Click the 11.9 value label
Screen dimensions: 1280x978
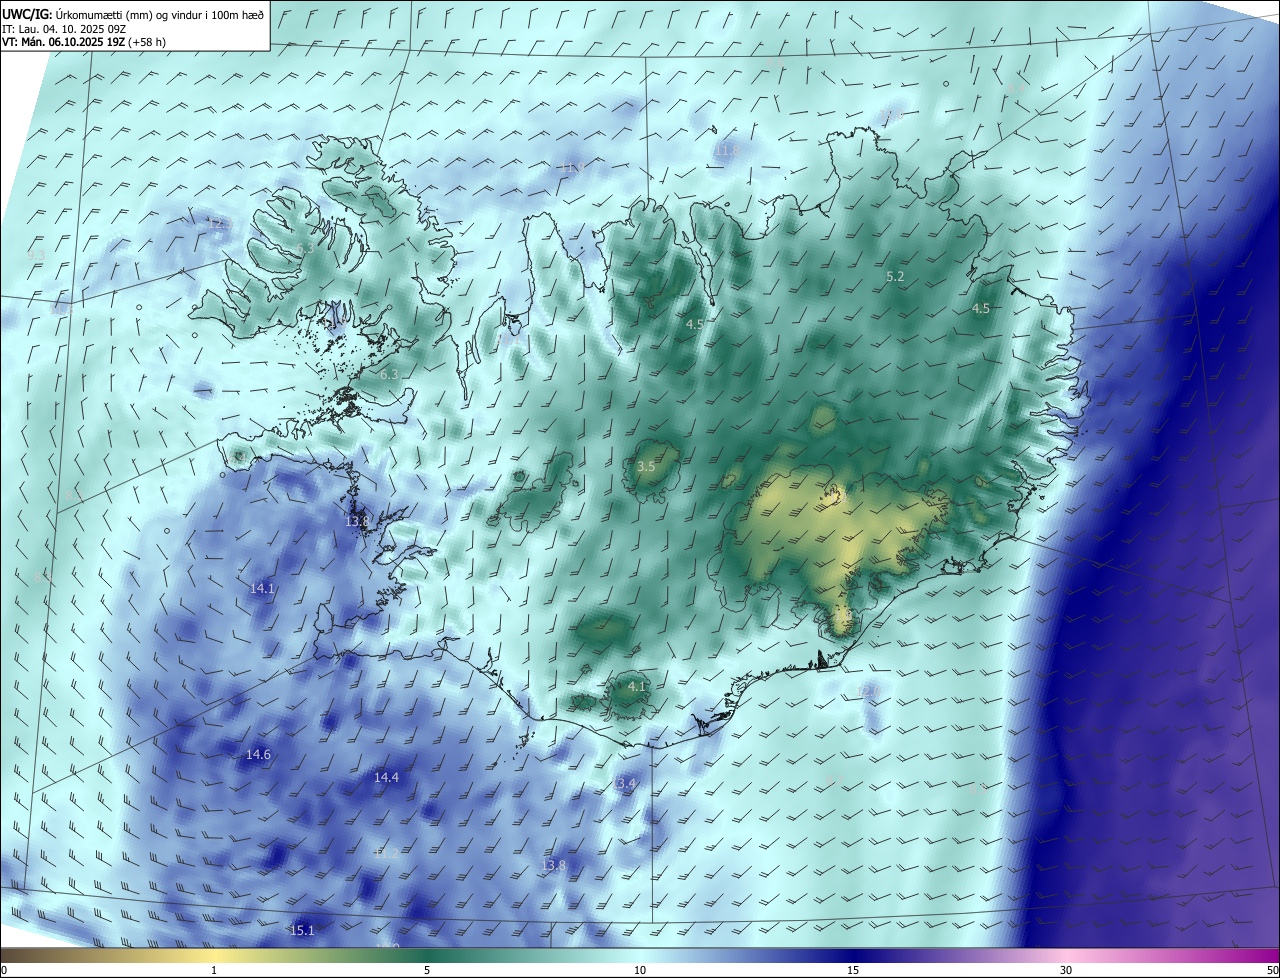tap(572, 167)
